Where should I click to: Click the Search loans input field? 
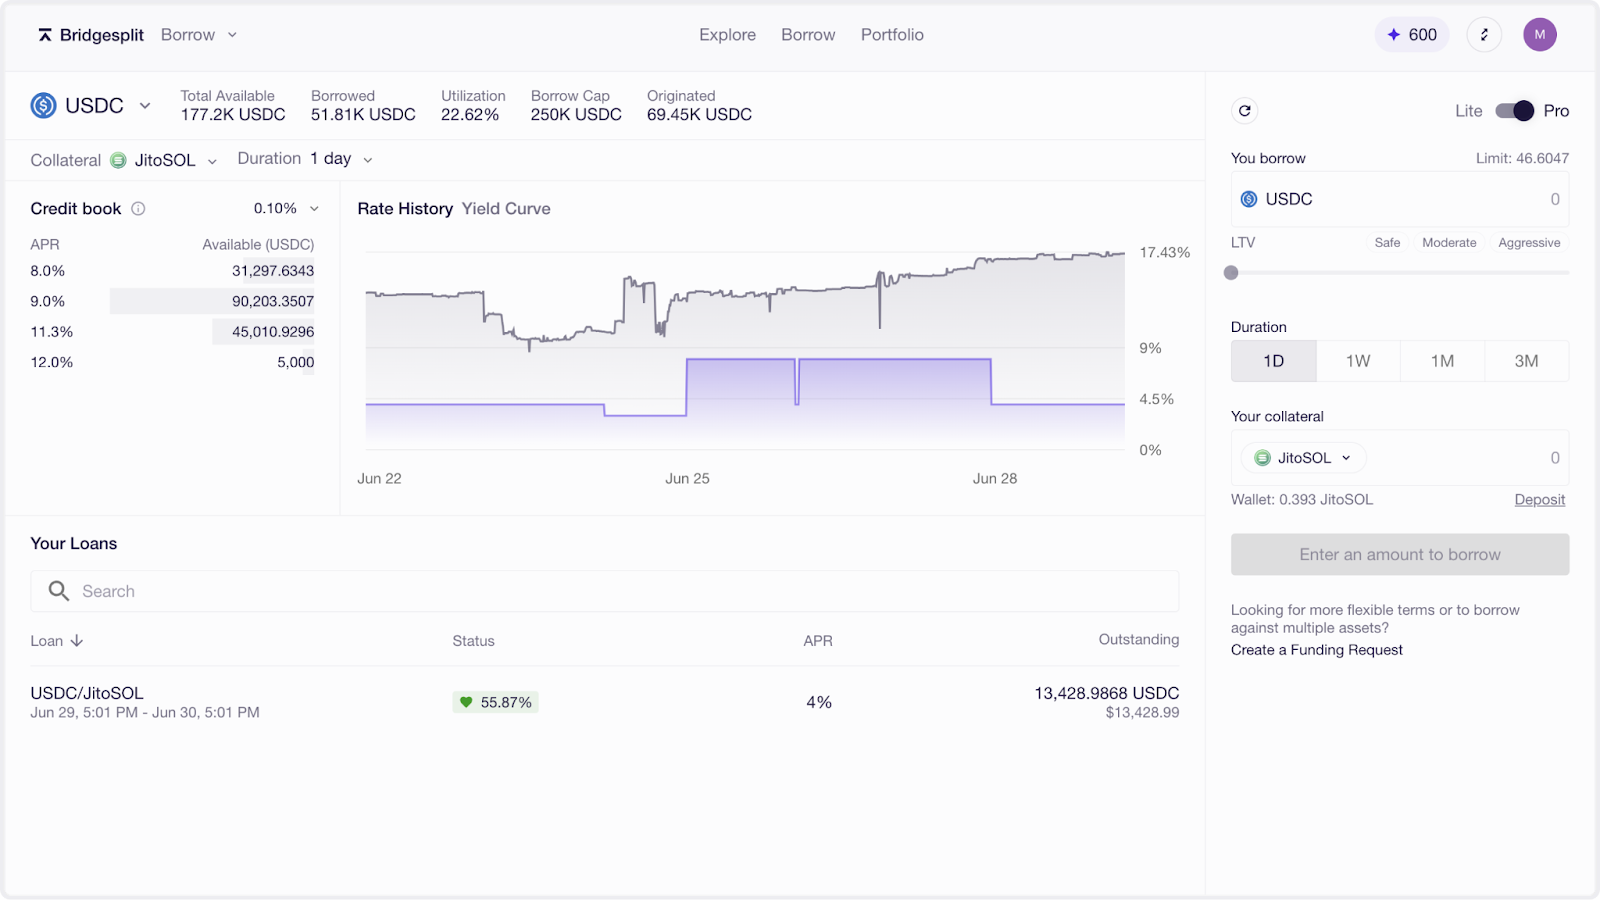[605, 591]
